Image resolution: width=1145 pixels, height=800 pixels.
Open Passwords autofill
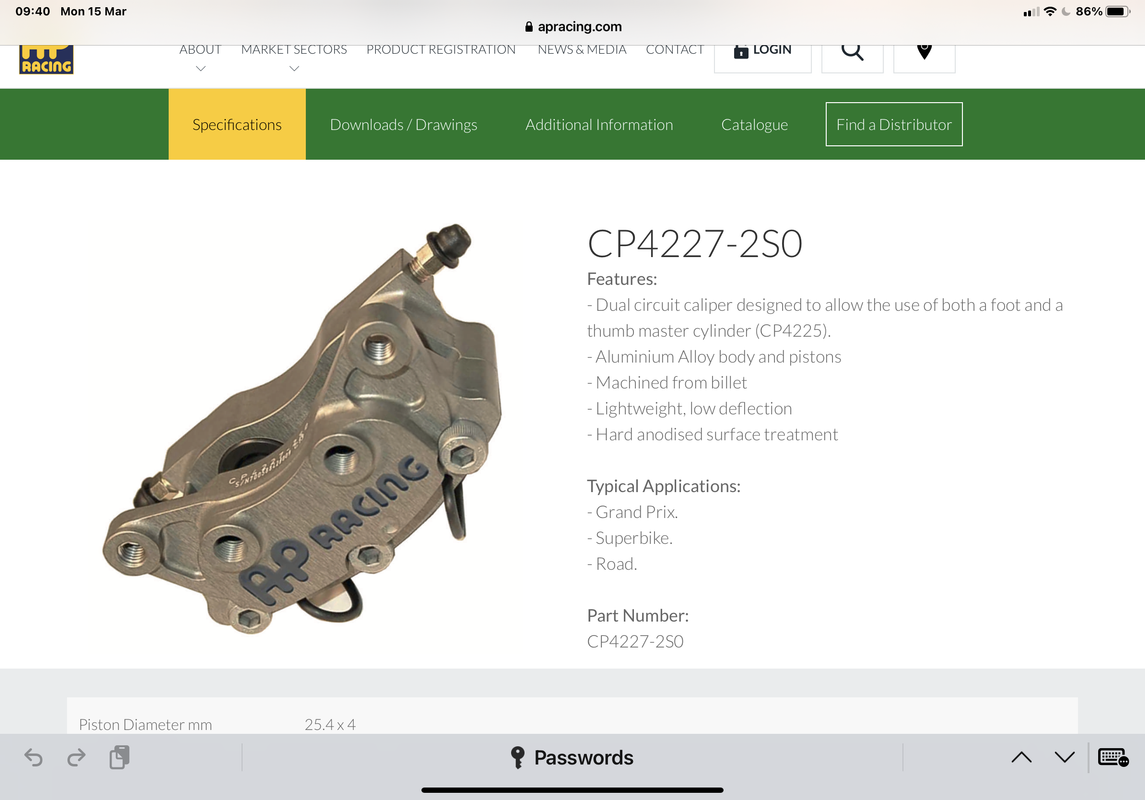point(572,758)
